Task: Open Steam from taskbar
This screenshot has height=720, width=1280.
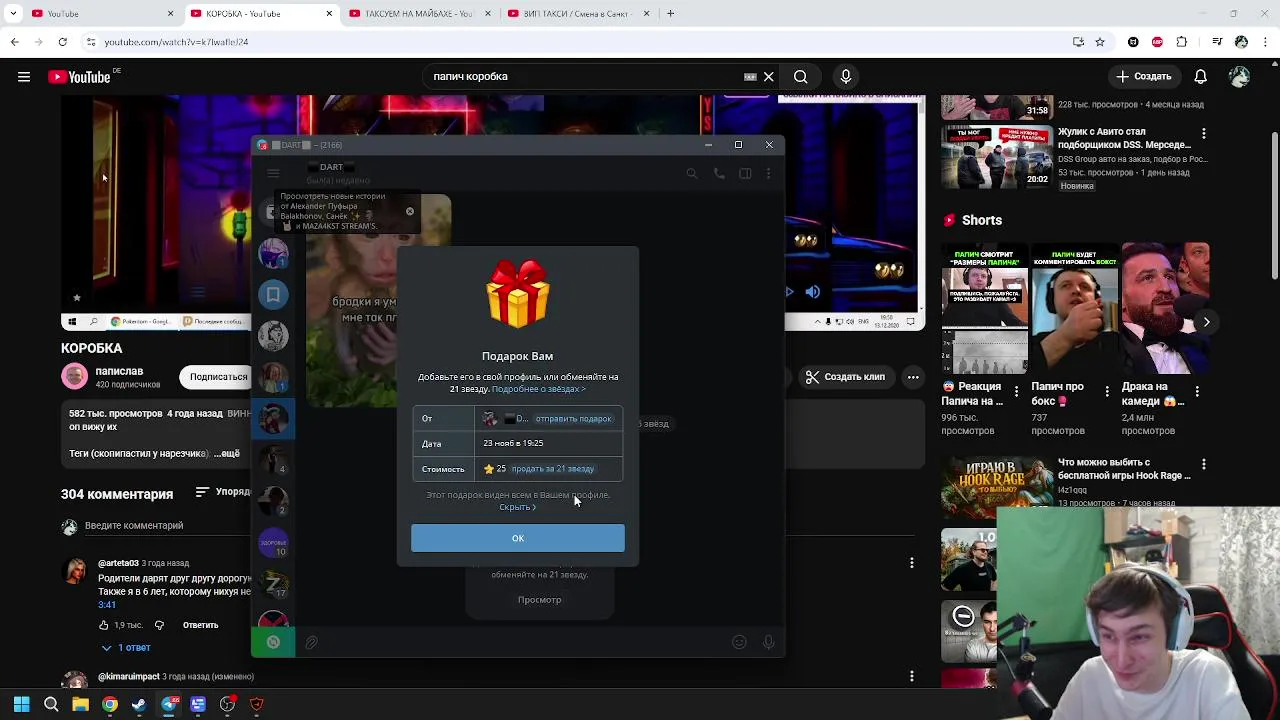Action: coord(139,704)
